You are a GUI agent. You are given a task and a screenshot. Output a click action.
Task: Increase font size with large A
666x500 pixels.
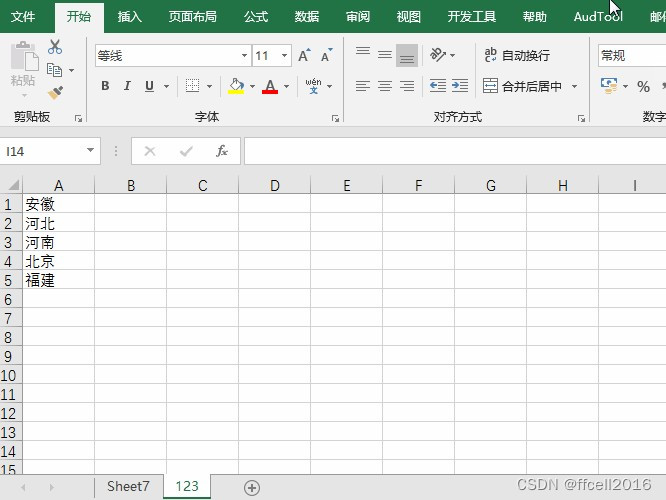tap(304, 56)
